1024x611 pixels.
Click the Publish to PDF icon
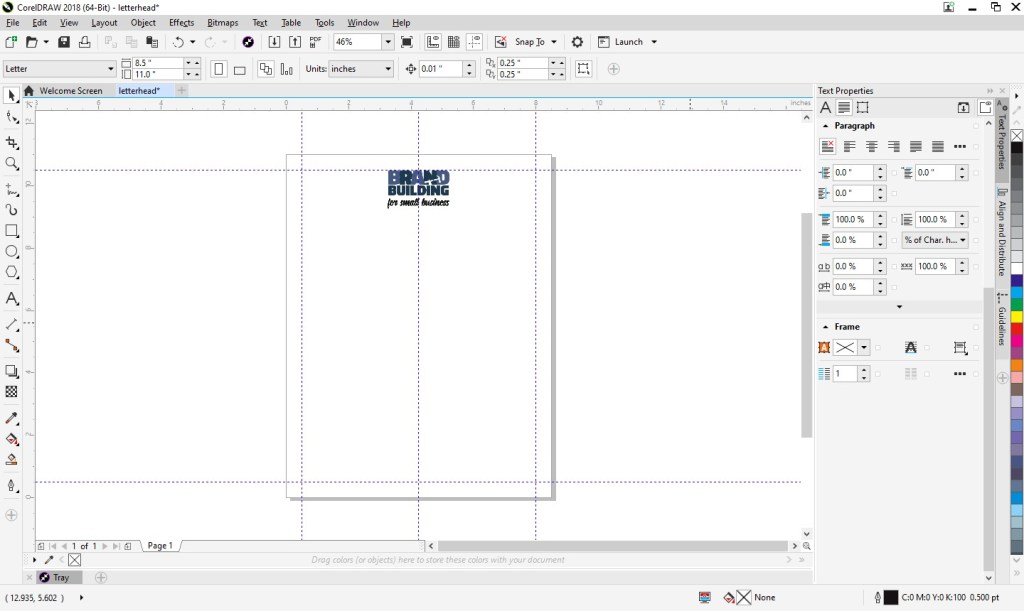pyautogui.click(x=316, y=42)
